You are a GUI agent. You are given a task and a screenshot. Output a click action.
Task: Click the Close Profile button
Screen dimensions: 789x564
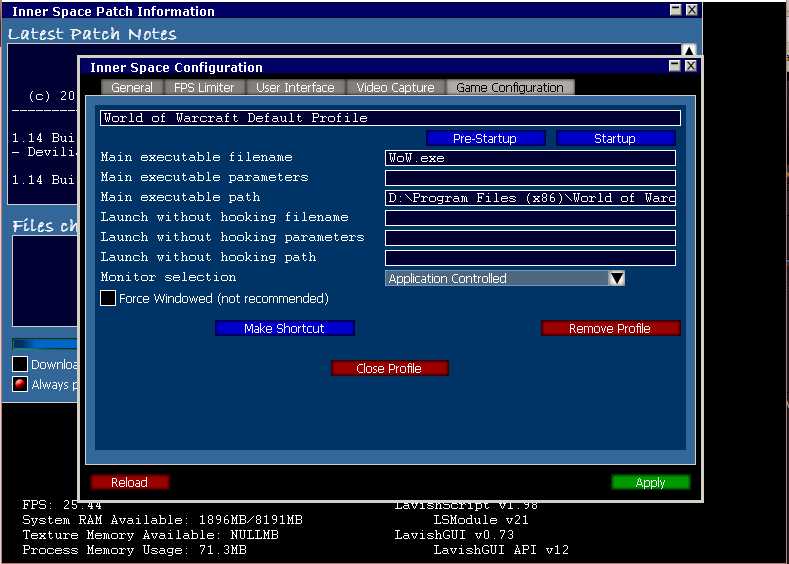[x=389, y=368]
